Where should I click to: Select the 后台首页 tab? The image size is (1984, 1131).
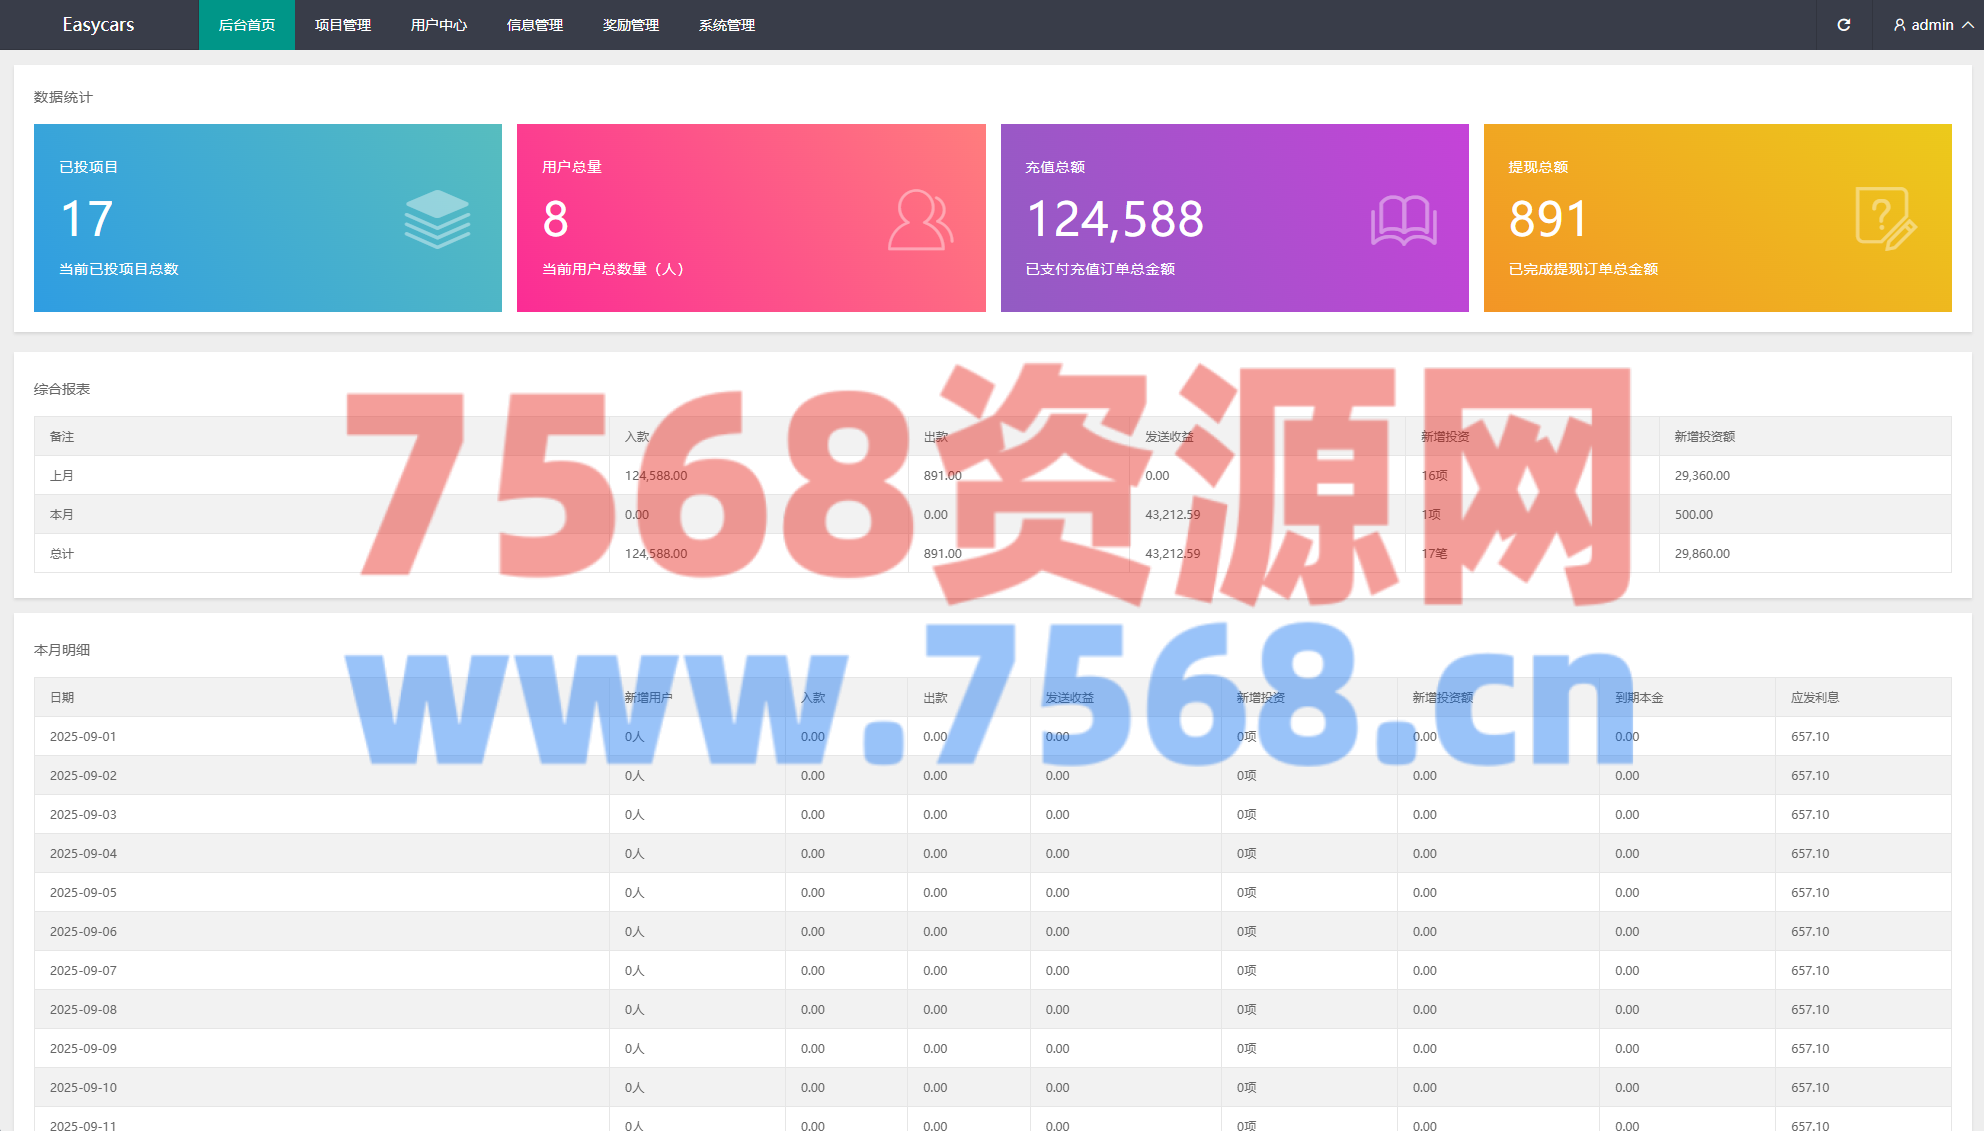[247, 25]
